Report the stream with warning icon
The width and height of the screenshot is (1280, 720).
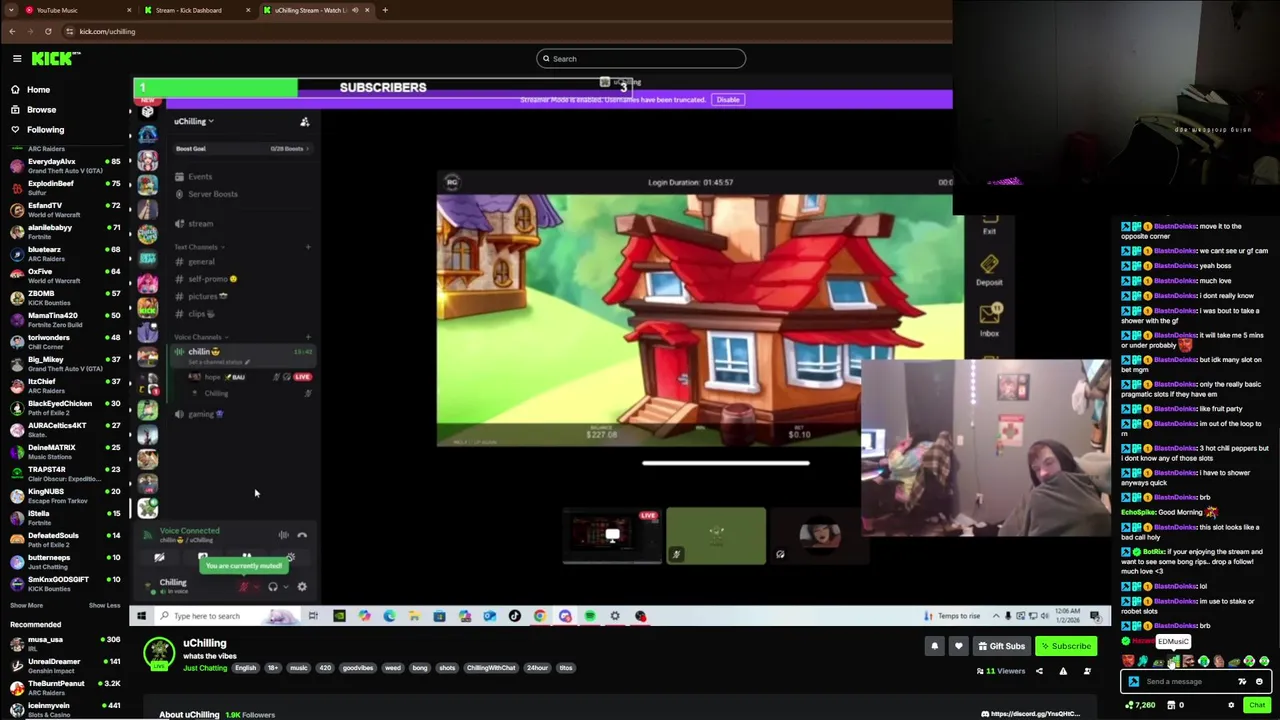(1063, 671)
